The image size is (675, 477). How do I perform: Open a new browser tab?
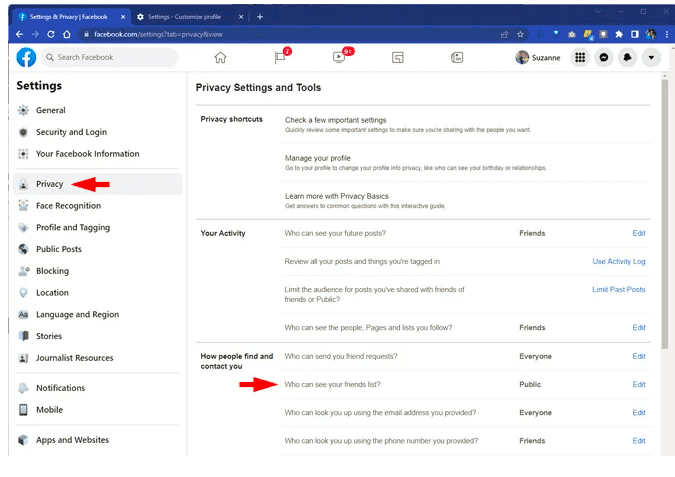260,17
